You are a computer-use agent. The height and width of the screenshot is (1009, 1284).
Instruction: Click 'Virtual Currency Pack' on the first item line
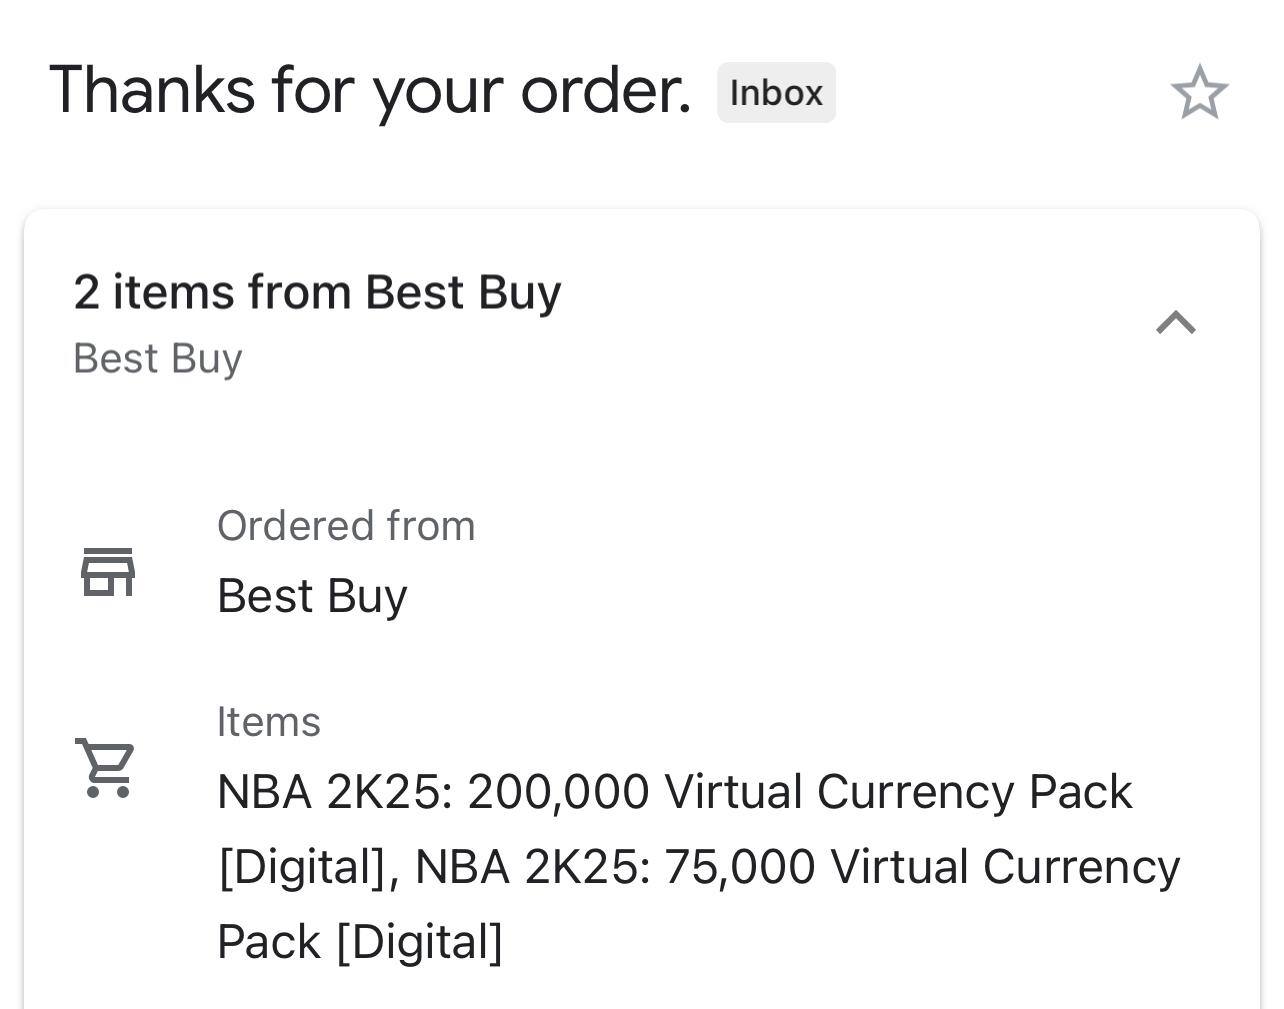[898, 792]
